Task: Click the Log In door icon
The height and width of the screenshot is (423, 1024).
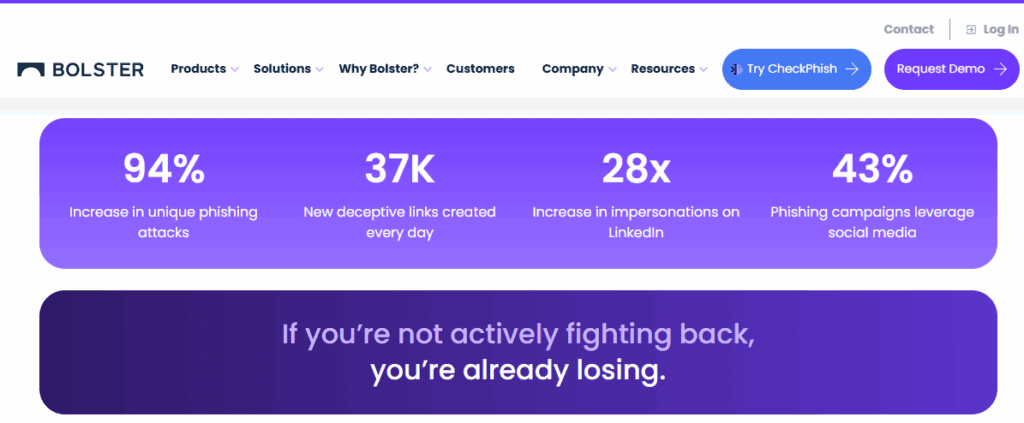Action: point(971,29)
